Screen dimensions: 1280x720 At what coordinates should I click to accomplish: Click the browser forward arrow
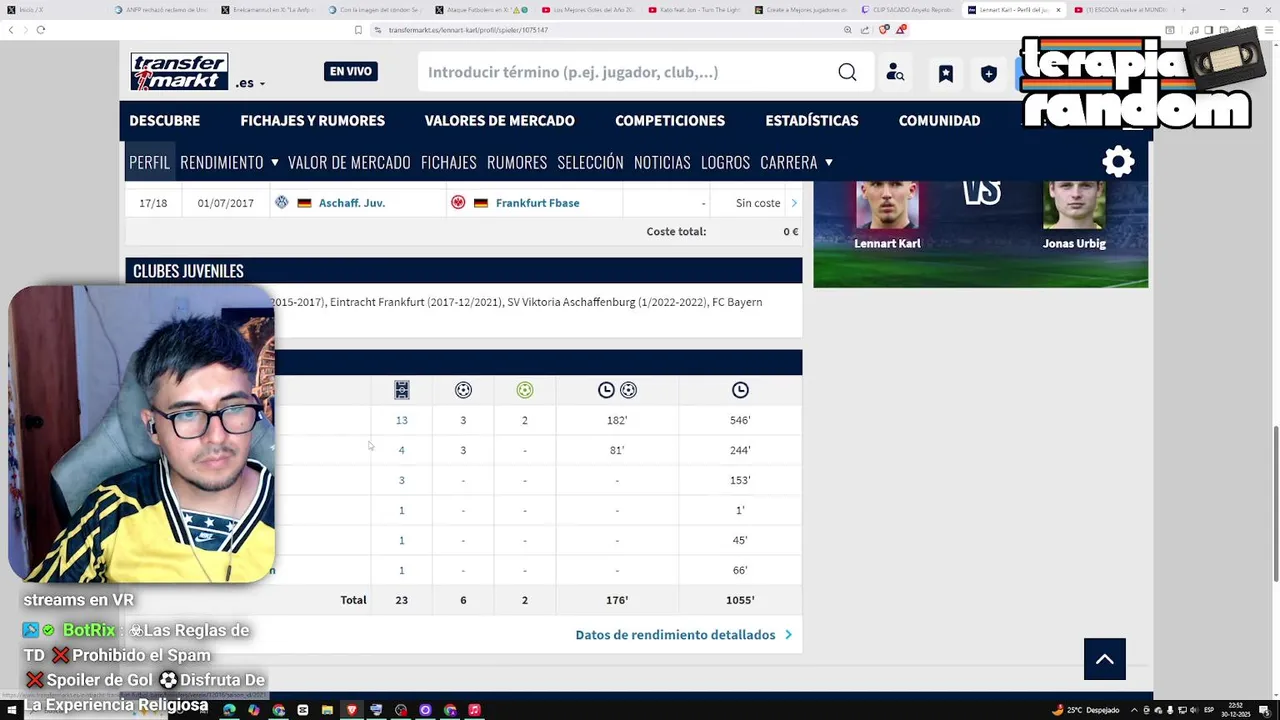click(x=25, y=30)
